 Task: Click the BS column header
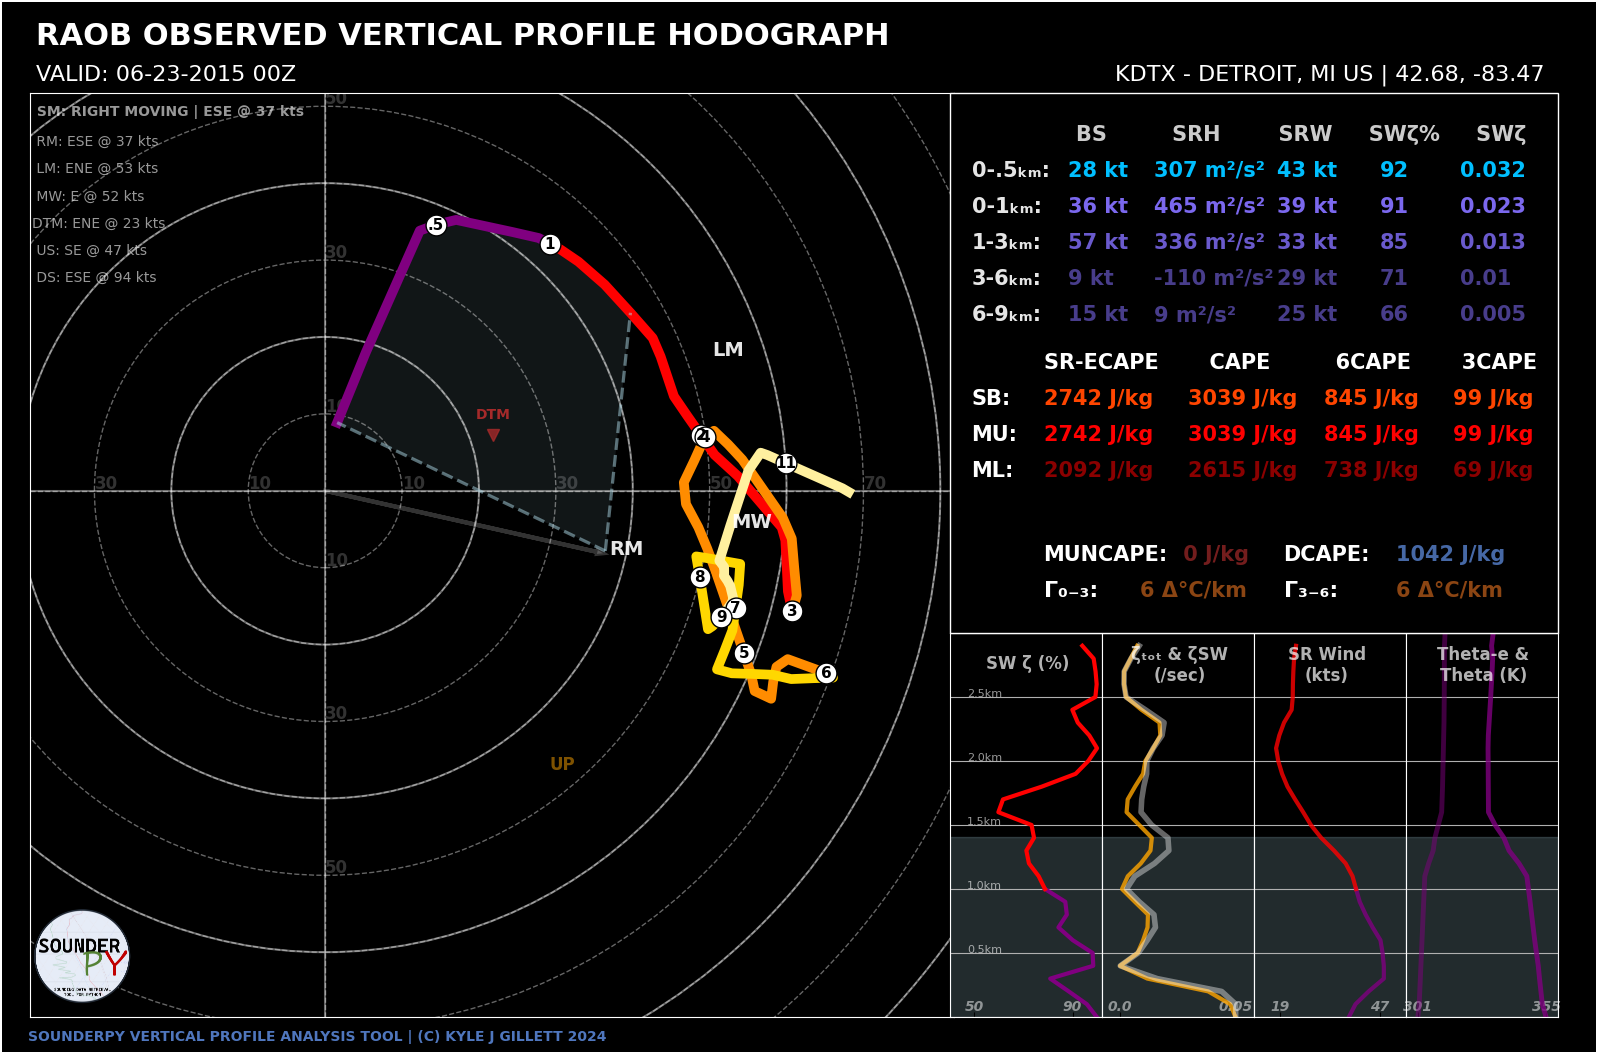click(x=1091, y=134)
